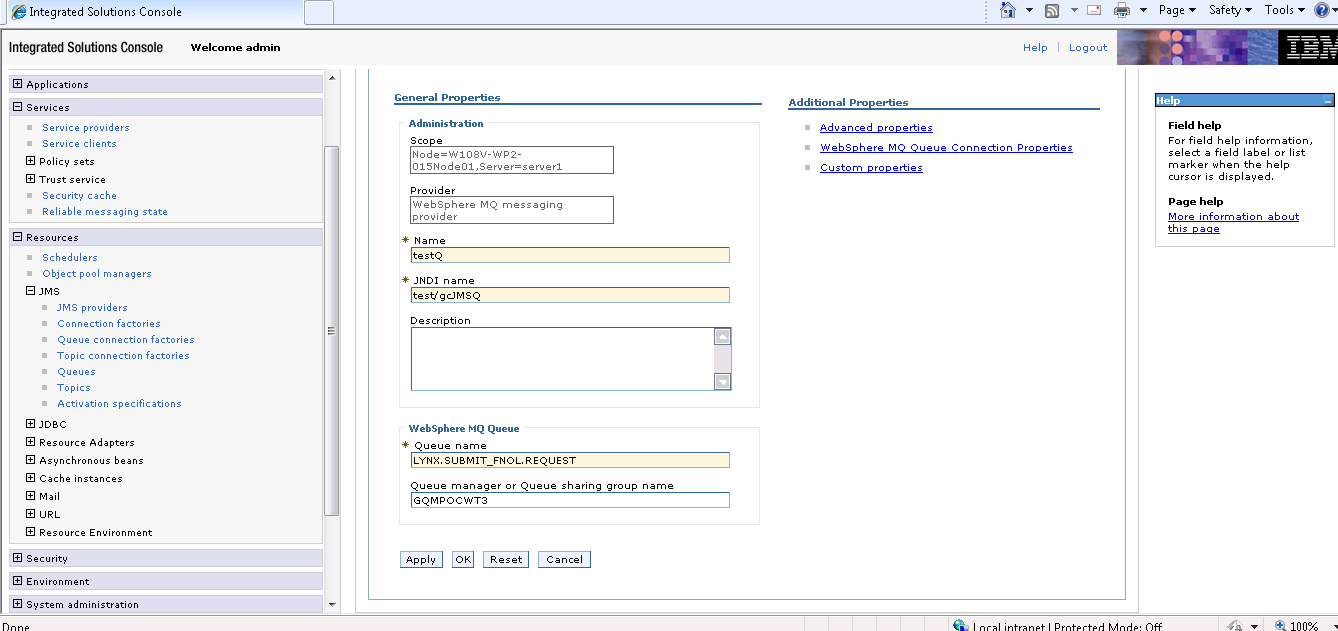Open Reliable messaging state link

[105, 212]
